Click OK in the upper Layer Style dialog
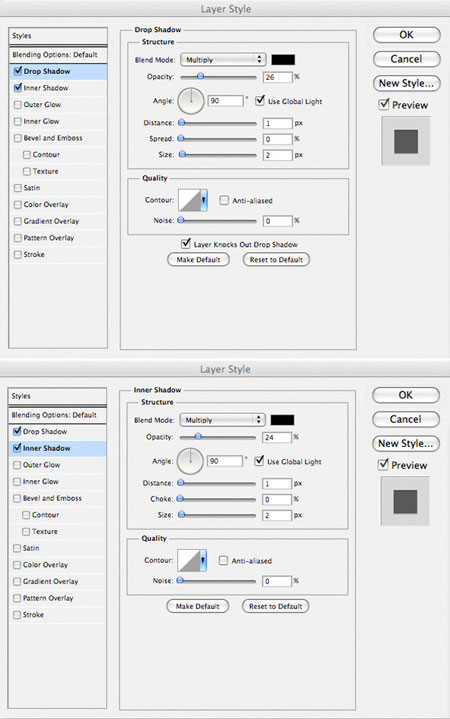The image size is (450, 719). pyautogui.click(x=406, y=35)
